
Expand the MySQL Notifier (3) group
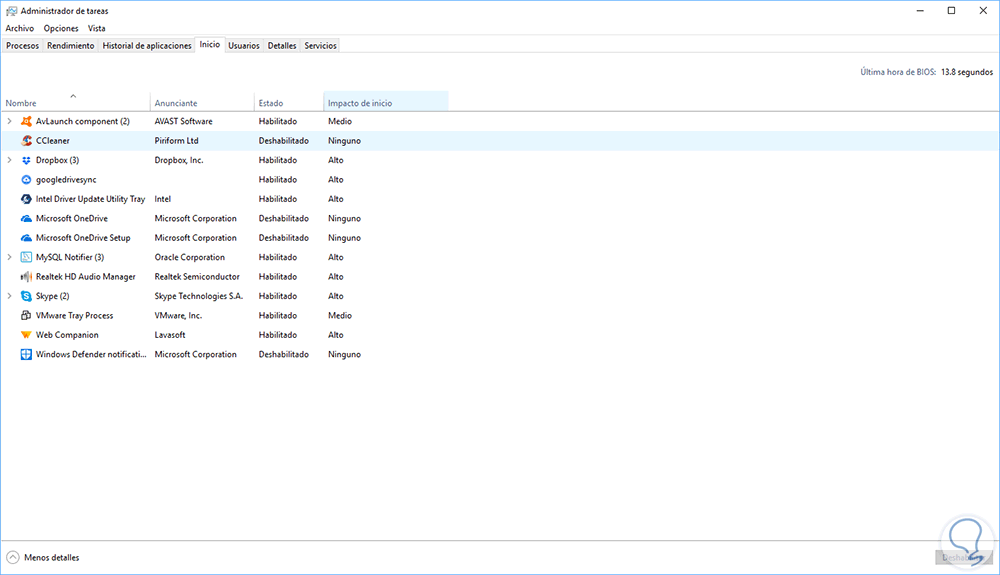click(10, 257)
